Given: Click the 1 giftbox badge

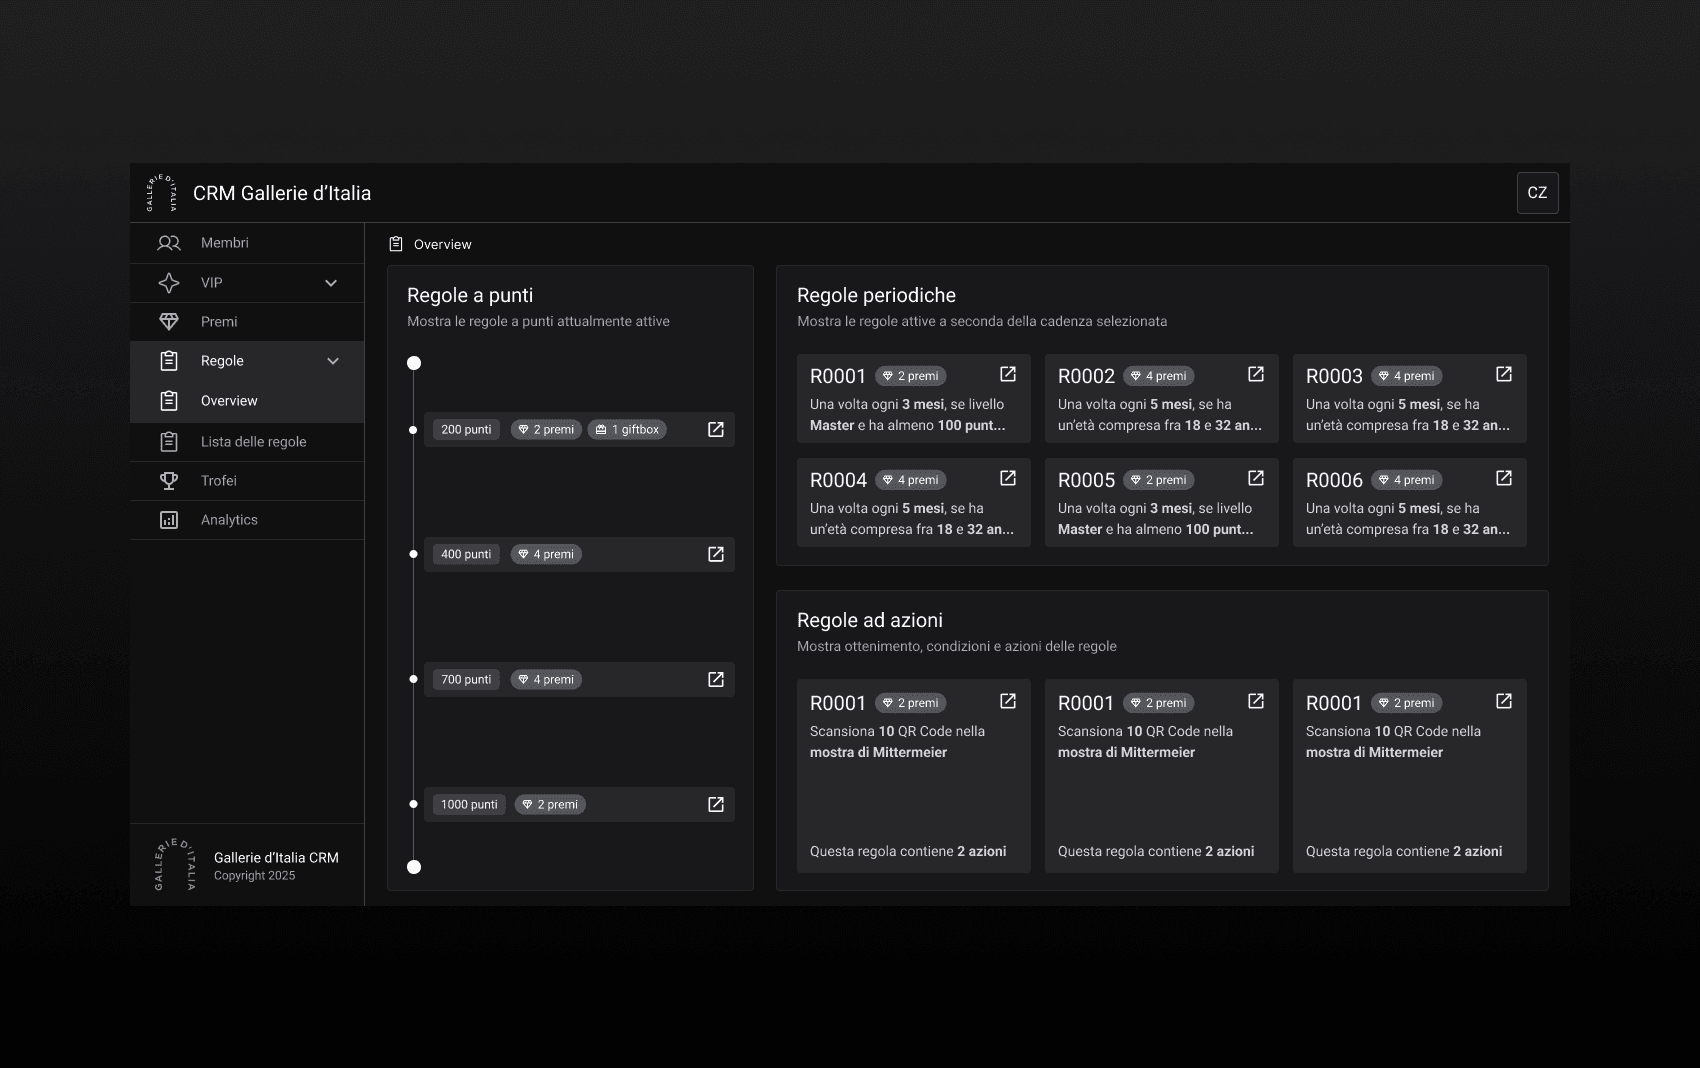Looking at the screenshot, I should click(627, 429).
